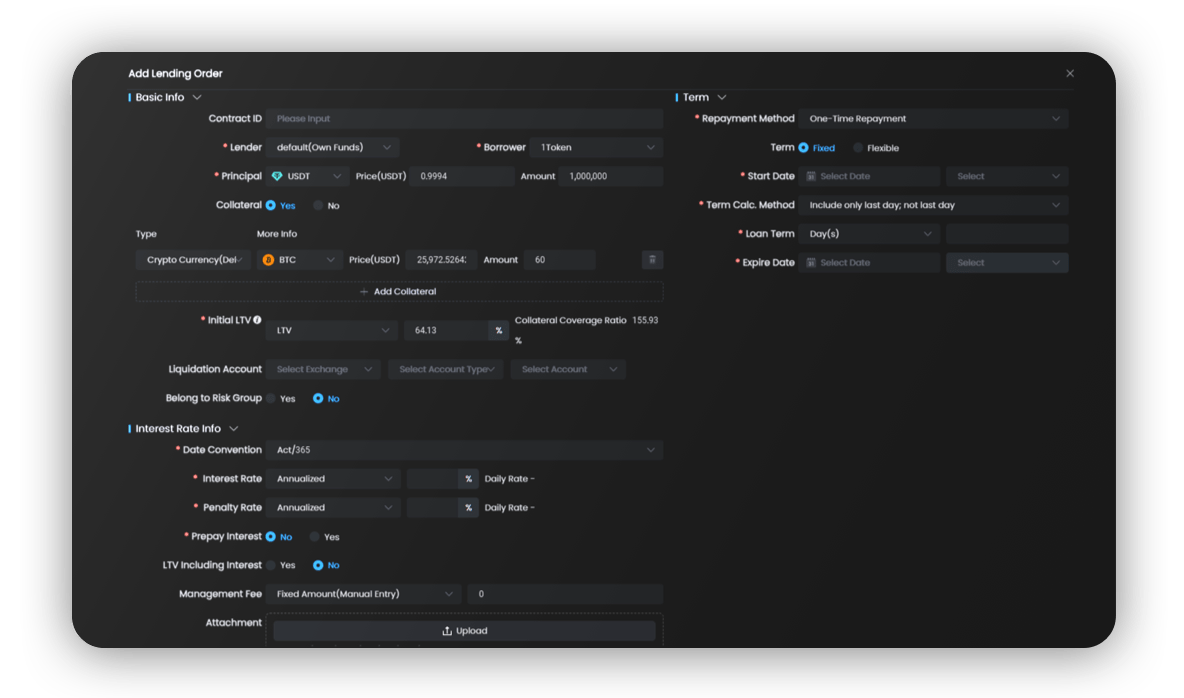Delete the BTC collateral row via trash icon
1184x698 pixels.
point(651,260)
